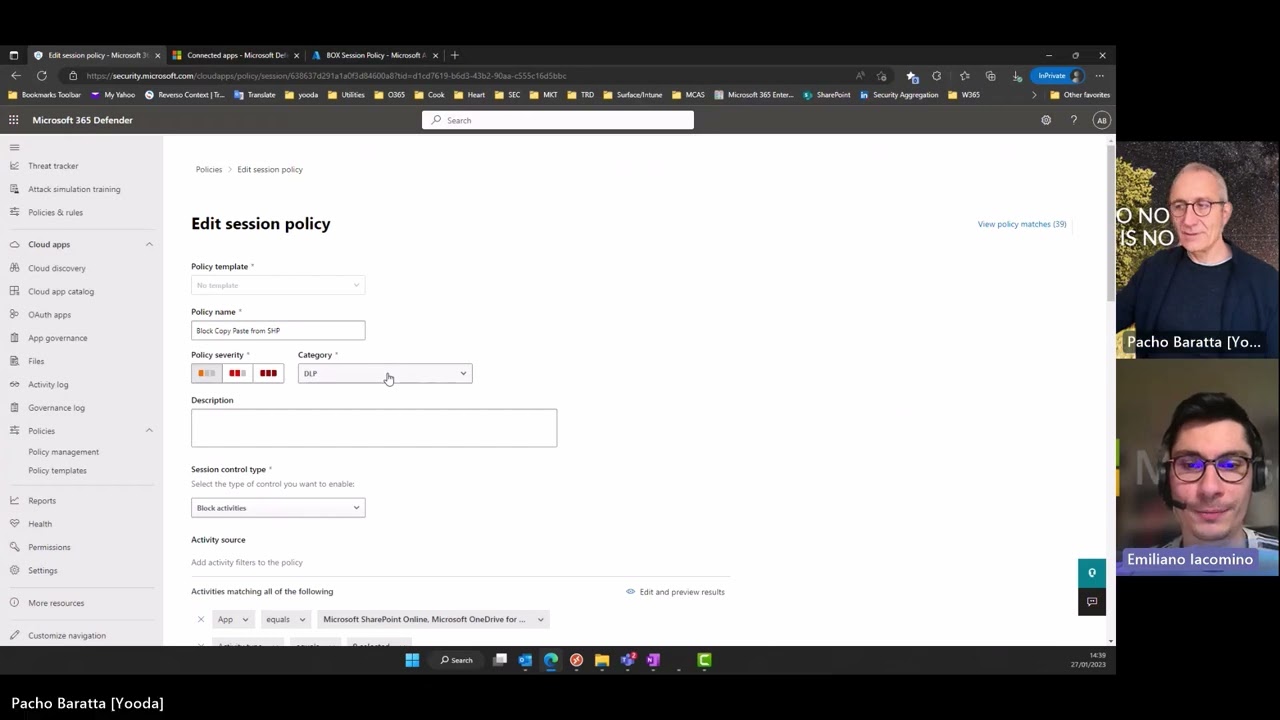Reload the page with the refresh icon

coord(41,76)
